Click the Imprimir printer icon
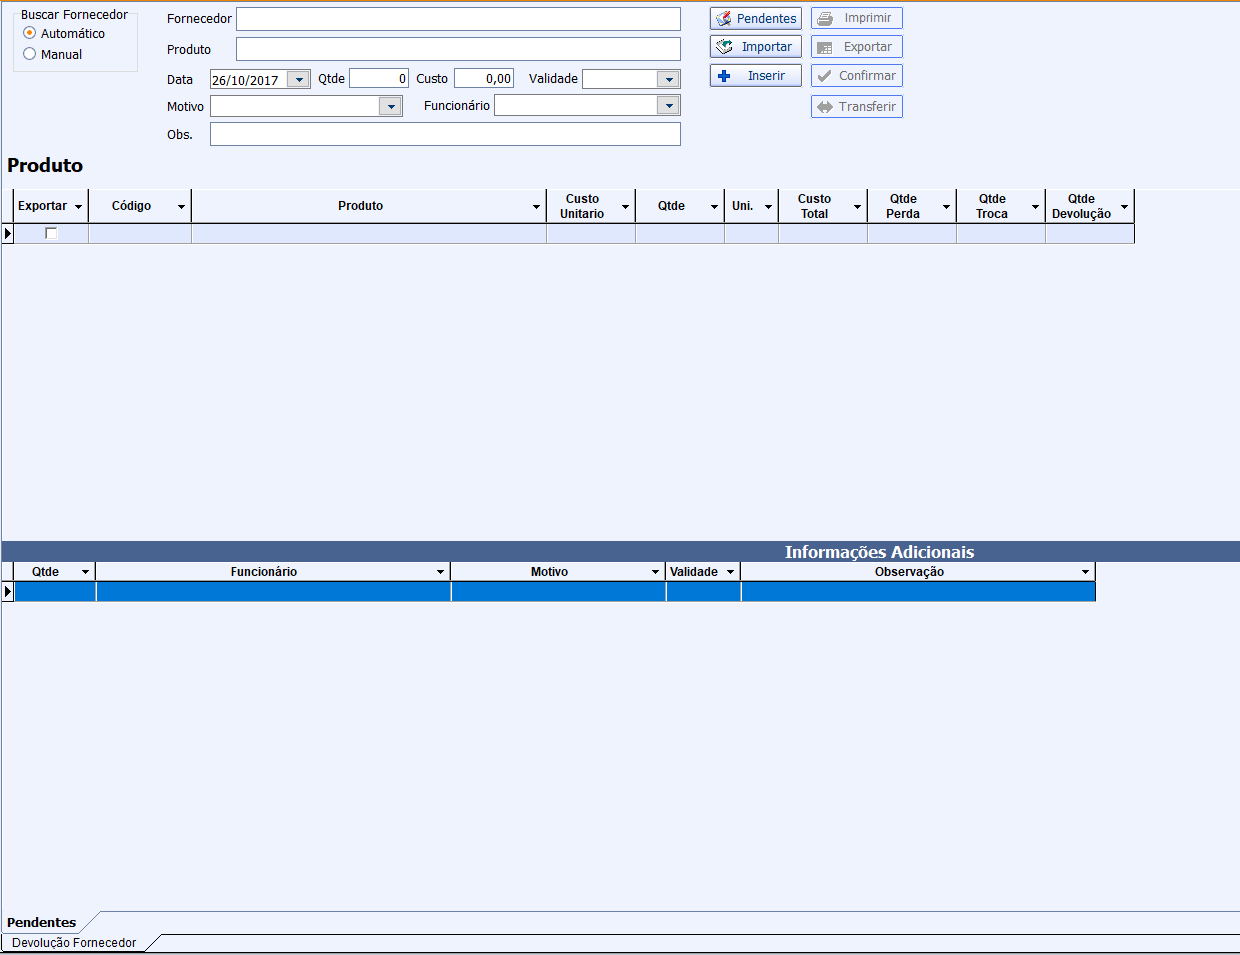Screen dimensions: 1240x955 coord(825,19)
